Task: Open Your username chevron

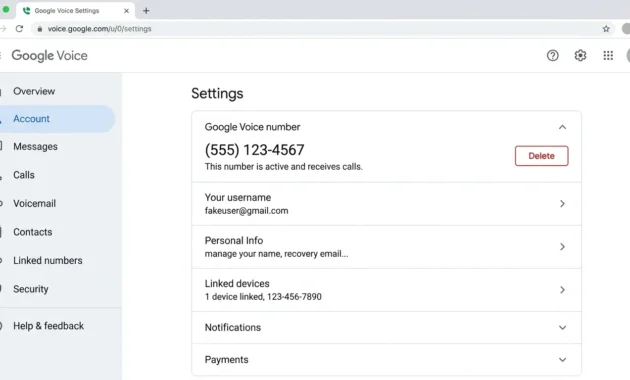Action: coord(562,204)
